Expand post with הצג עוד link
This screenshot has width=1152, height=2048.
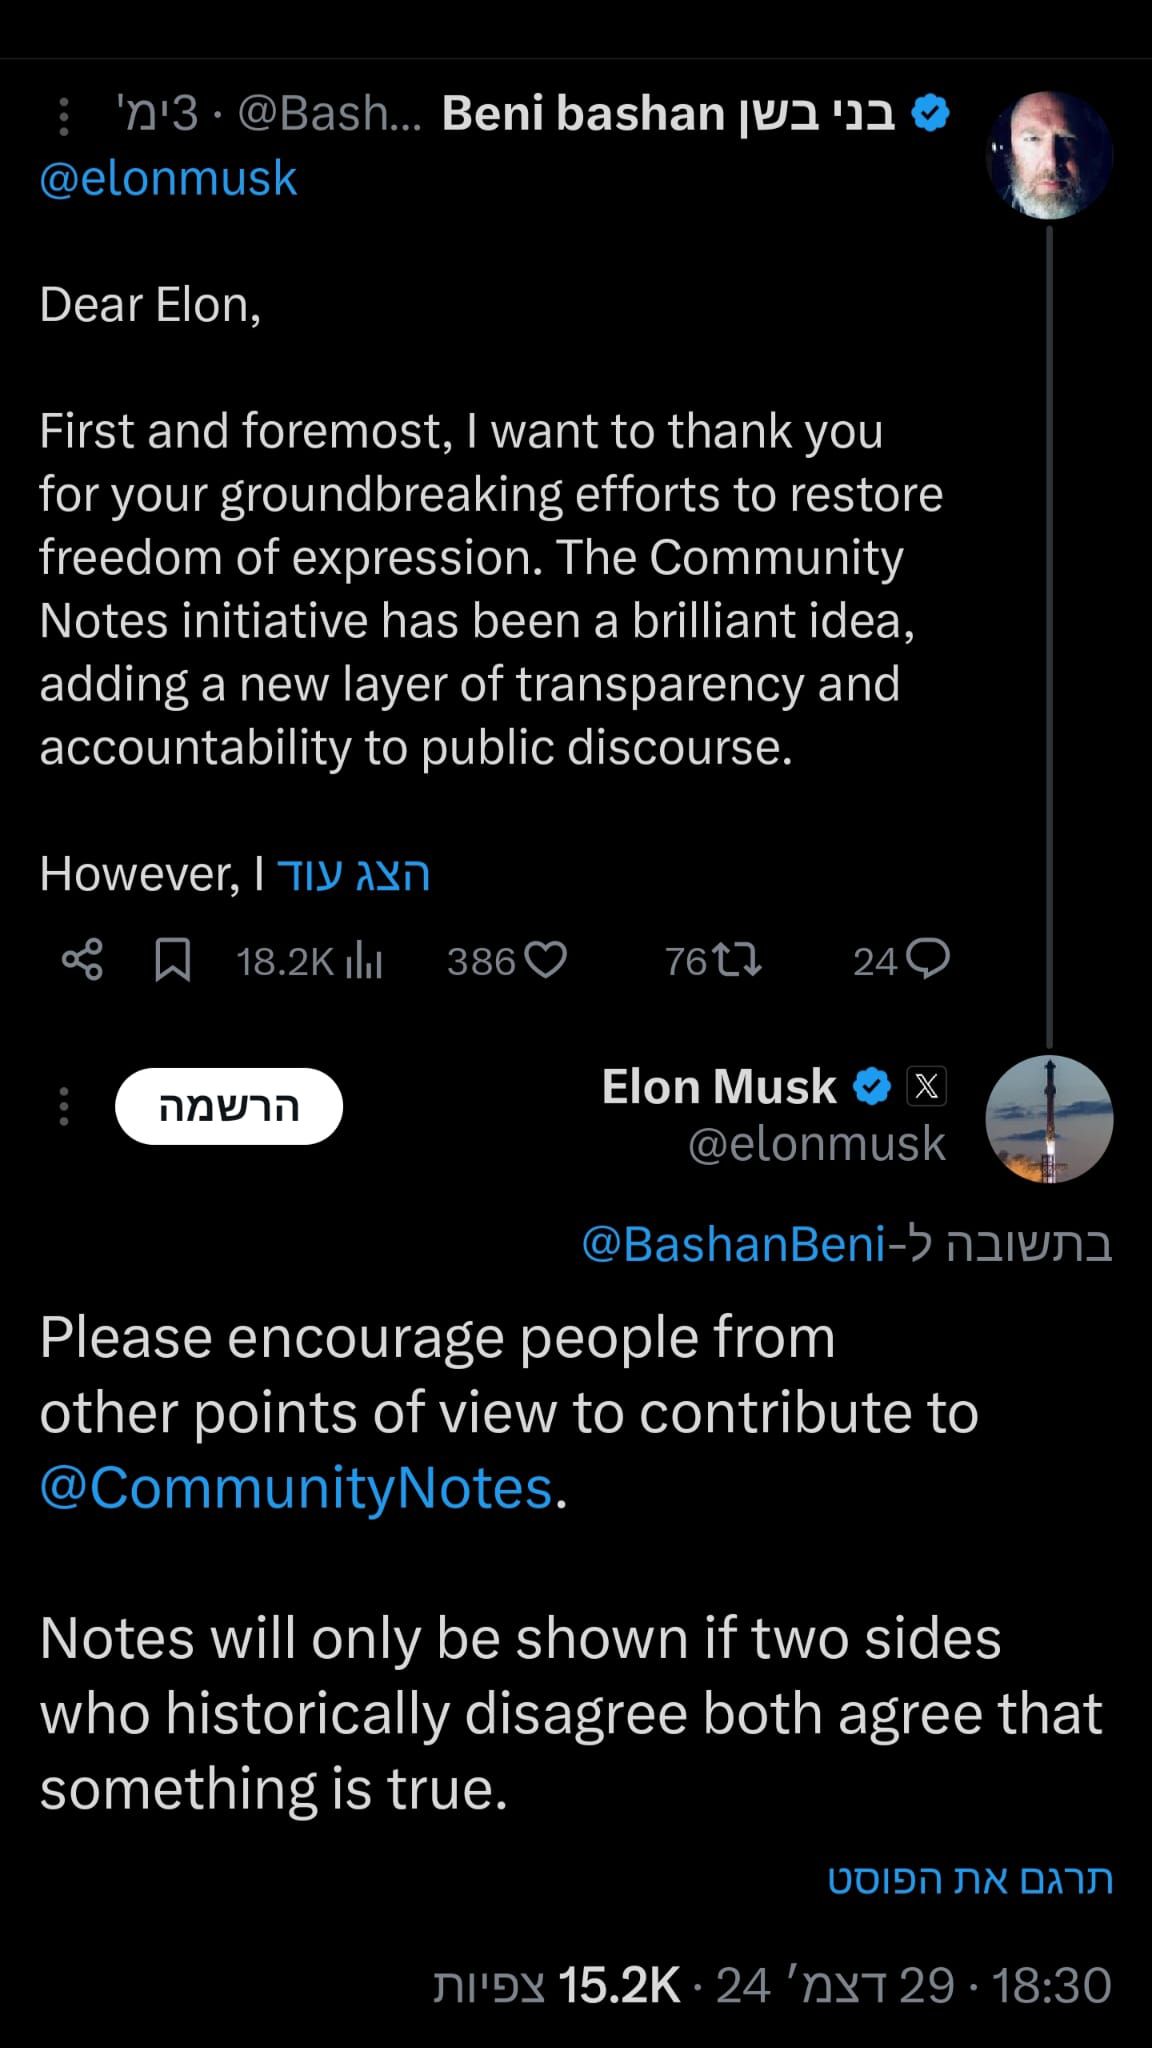coord(354,875)
